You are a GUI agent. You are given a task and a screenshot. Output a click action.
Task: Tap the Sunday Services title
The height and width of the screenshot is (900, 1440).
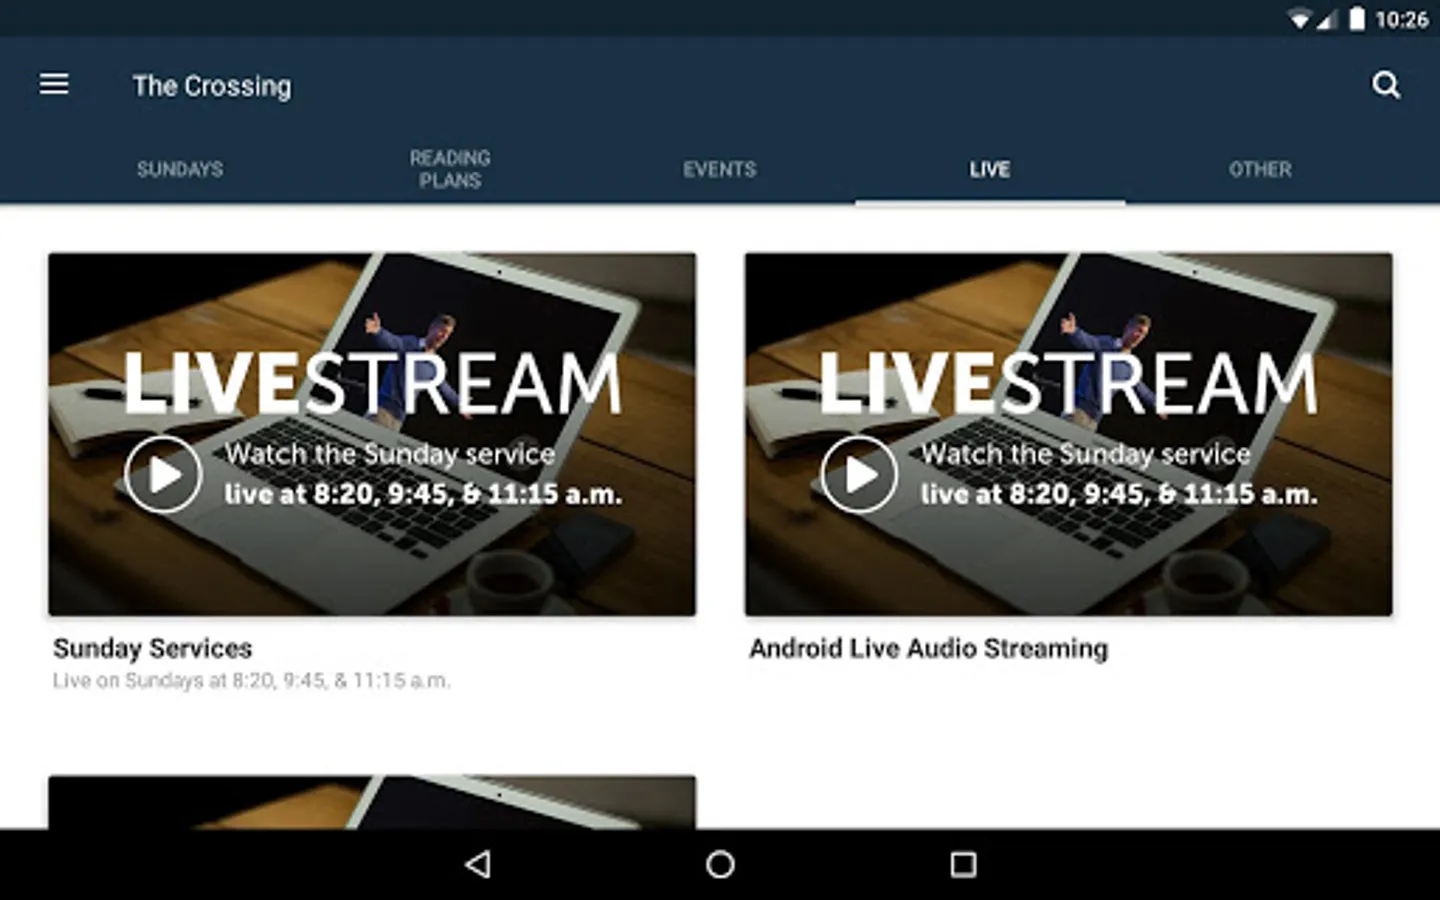(151, 649)
